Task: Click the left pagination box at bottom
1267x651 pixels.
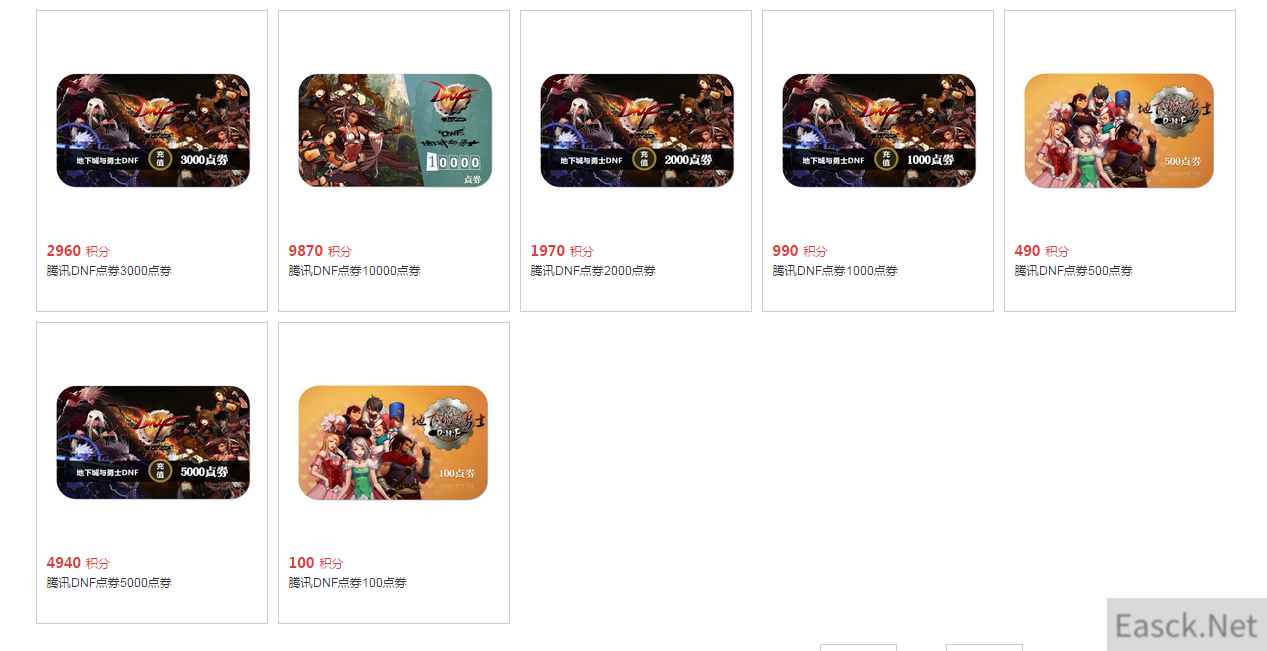Action: point(858,647)
